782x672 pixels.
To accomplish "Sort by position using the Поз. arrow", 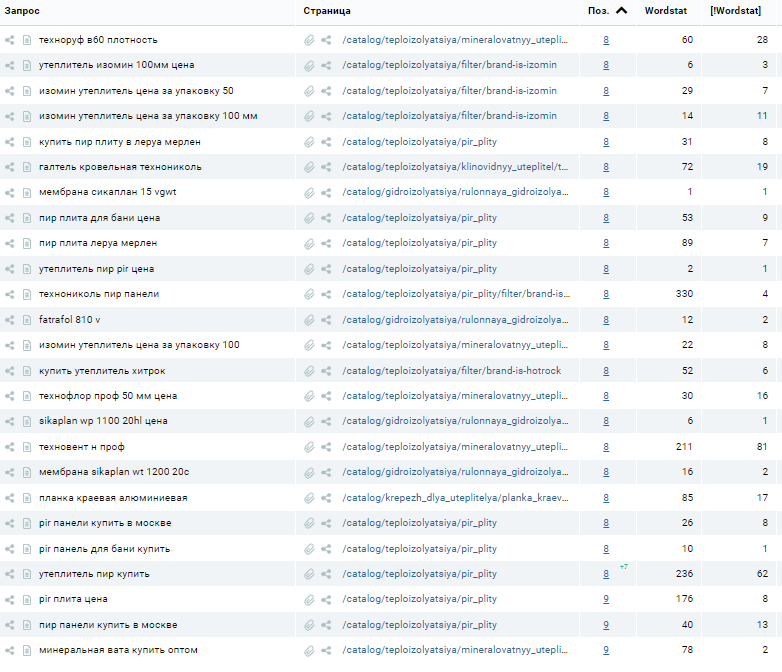I will pos(621,10).
